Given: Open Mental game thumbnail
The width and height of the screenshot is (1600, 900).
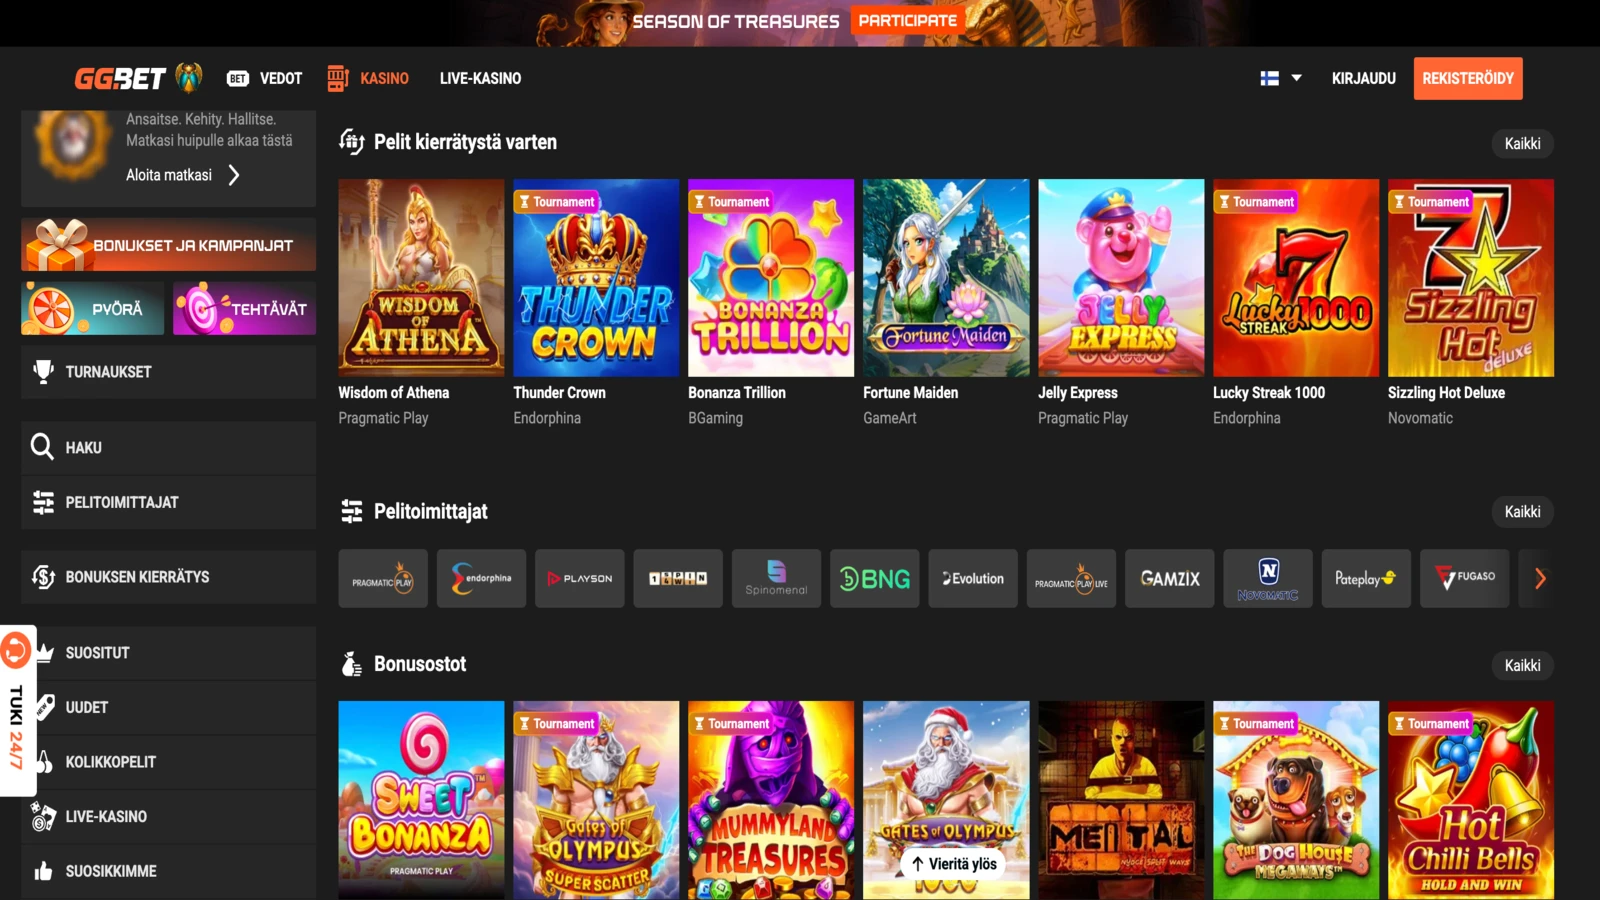Looking at the screenshot, I should coord(1121,800).
